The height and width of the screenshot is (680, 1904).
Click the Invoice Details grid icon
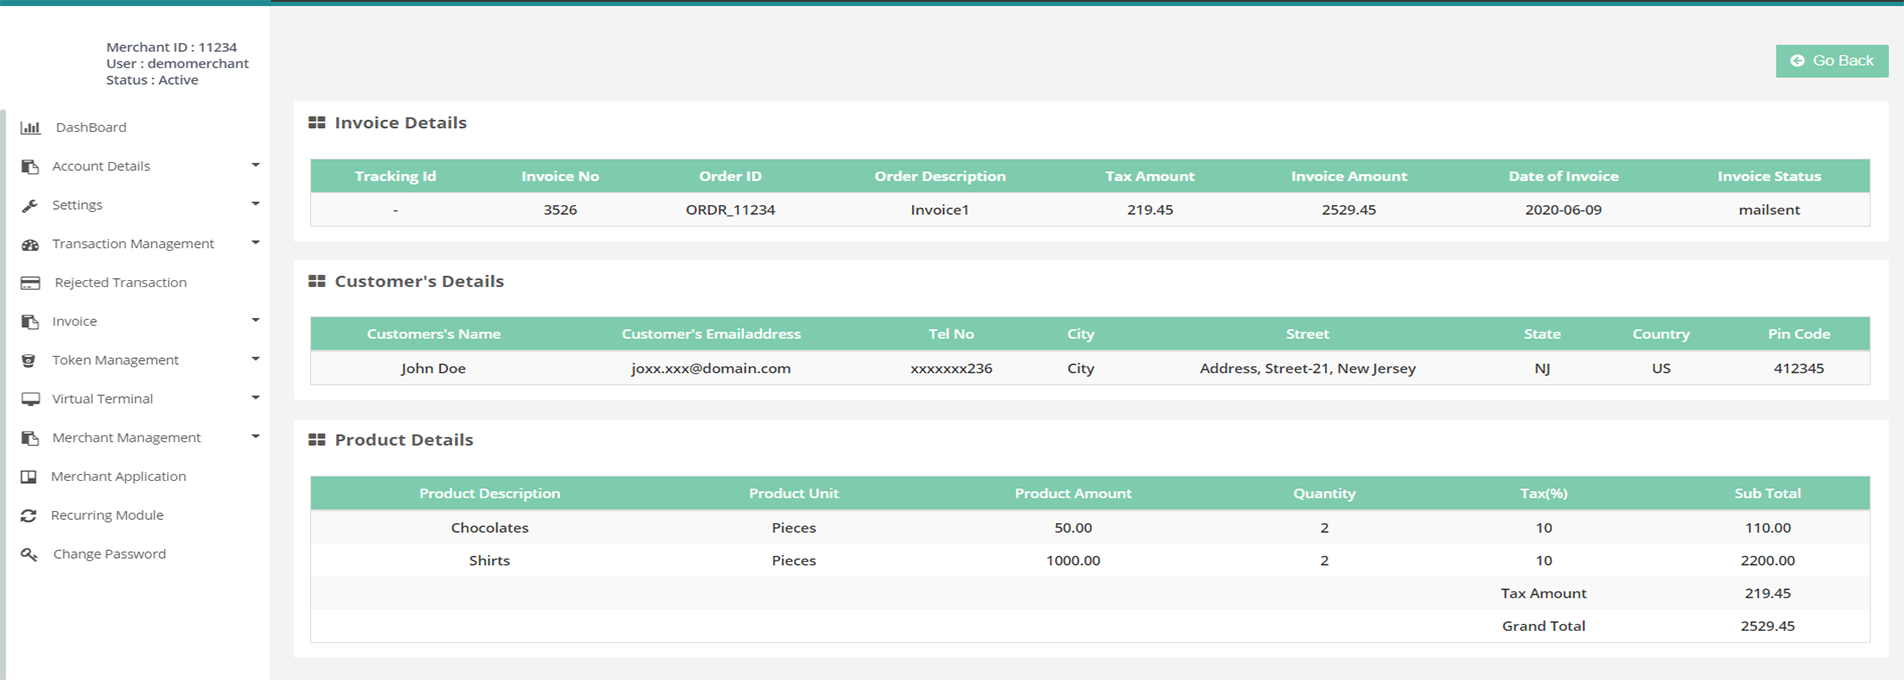pos(317,123)
